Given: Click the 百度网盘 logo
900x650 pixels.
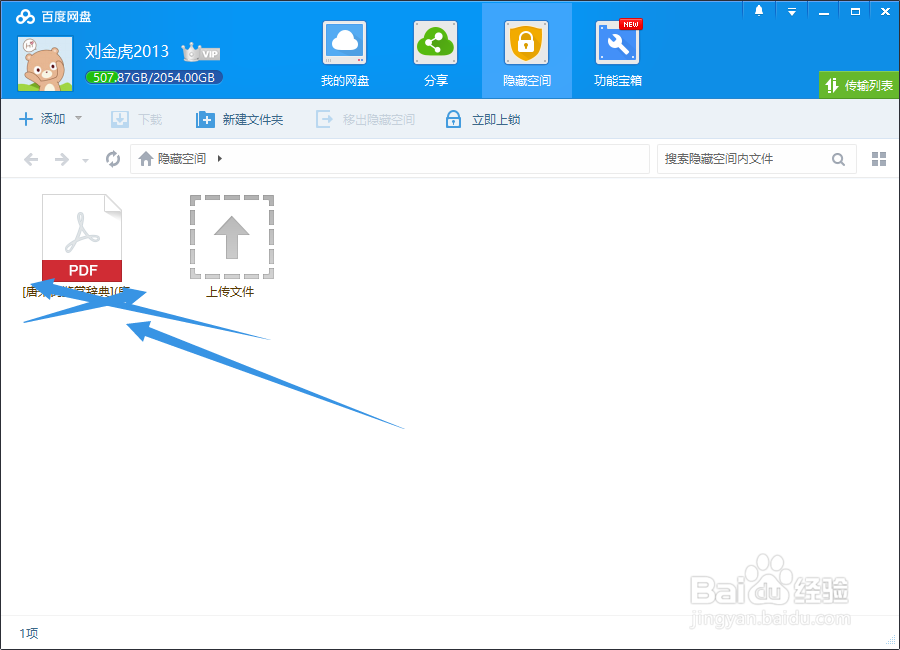Looking at the screenshot, I should click(x=53, y=17).
